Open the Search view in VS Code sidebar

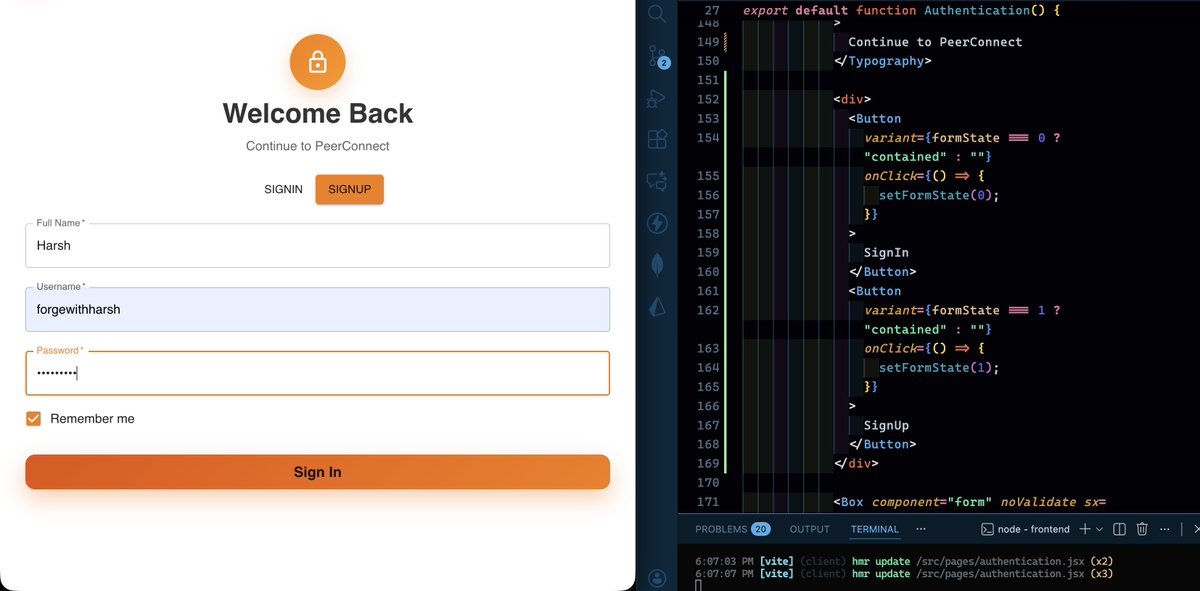click(x=656, y=13)
